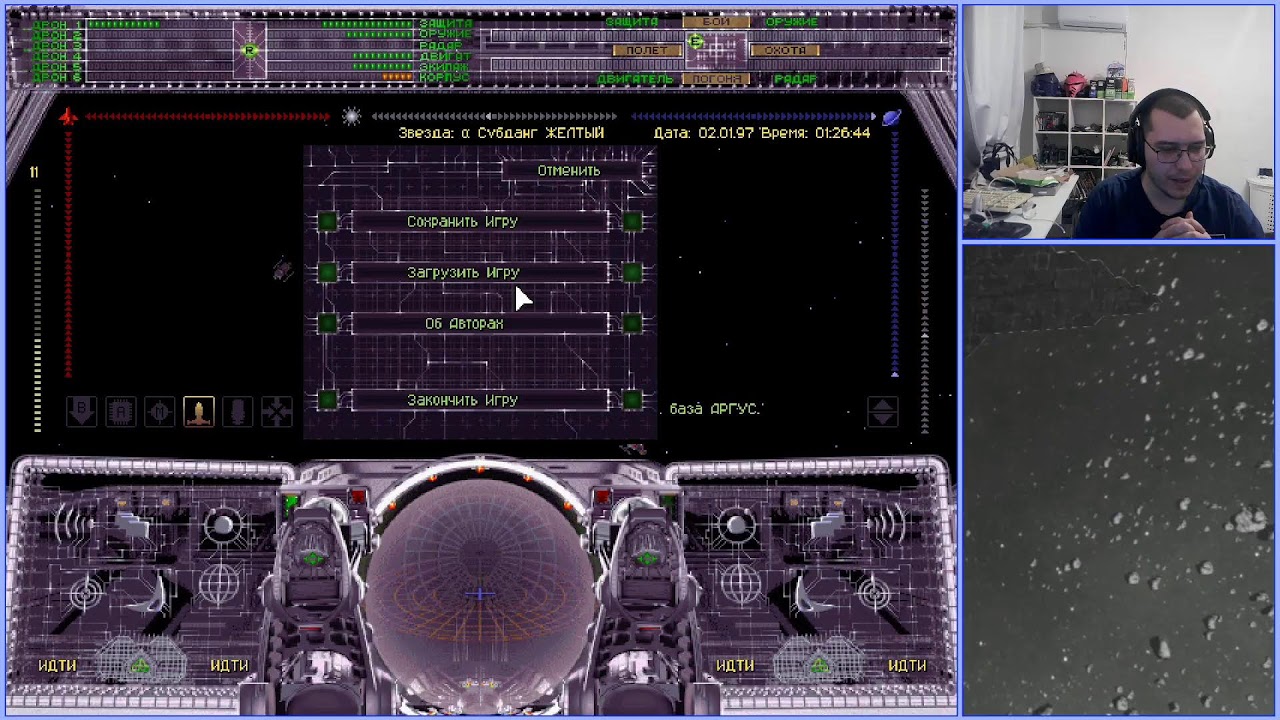Click the wireframe globe icon on left cockpit panel
Image resolution: width=1280 pixels, height=720 pixels.
[x=218, y=584]
